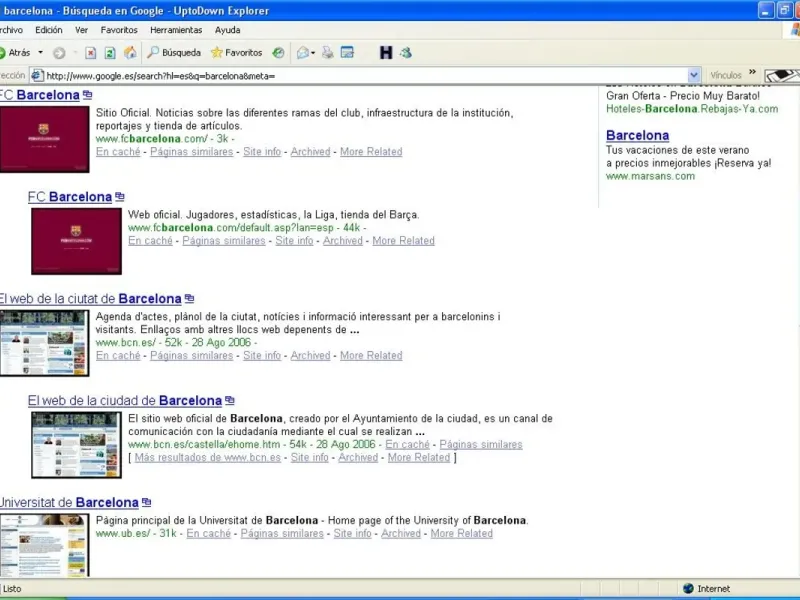Open Páginas similares for fcbarcelona.com 3k result
Image resolution: width=800 pixels, height=600 pixels.
coord(191,152)
